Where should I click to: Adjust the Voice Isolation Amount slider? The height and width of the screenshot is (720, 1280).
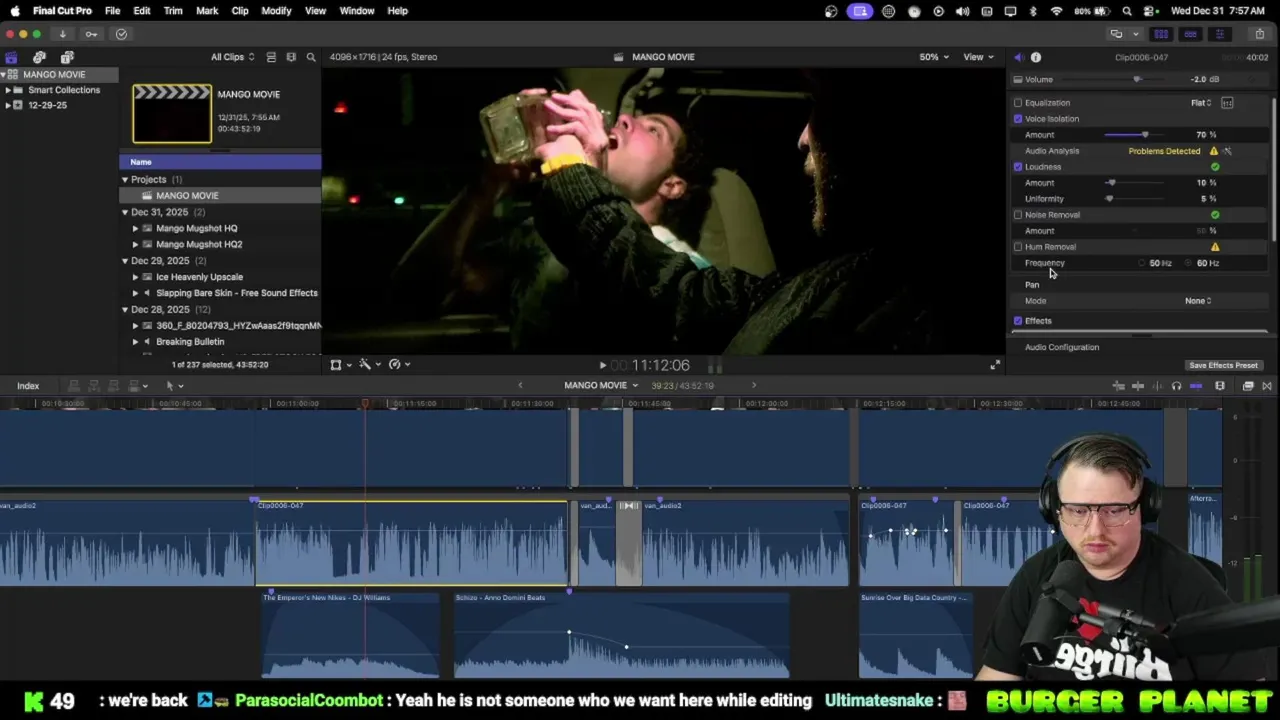coord(1145,135)
